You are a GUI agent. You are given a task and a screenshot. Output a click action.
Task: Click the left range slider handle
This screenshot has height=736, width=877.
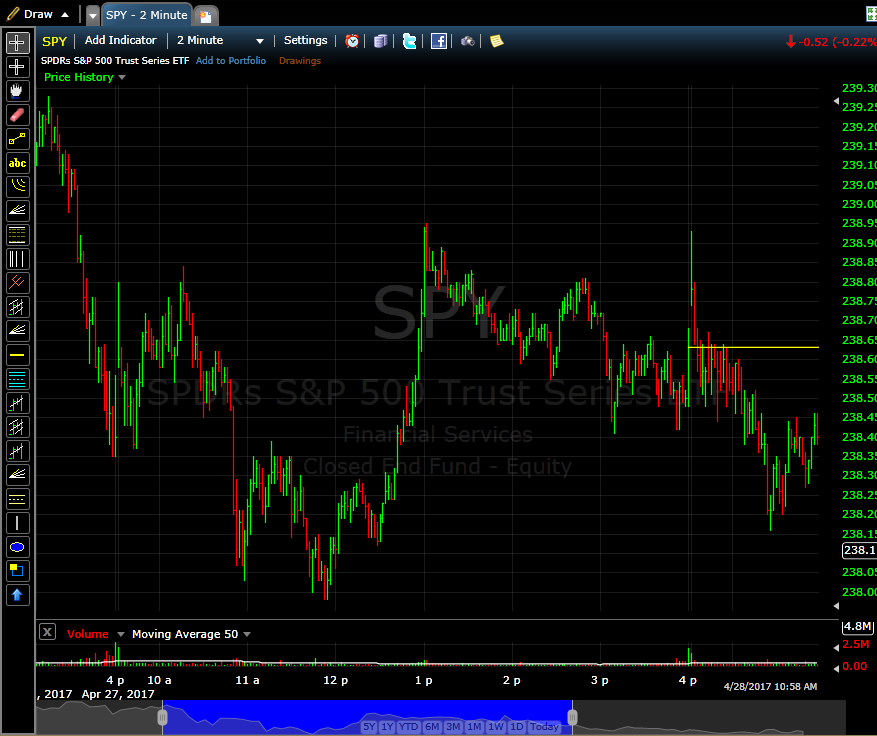pyautogui.click(x=162, y=717)
